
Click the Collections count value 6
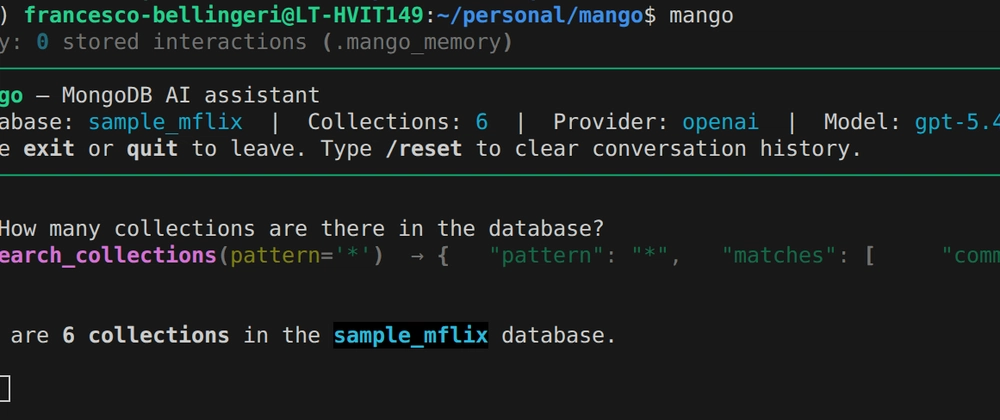coord(482,122)
